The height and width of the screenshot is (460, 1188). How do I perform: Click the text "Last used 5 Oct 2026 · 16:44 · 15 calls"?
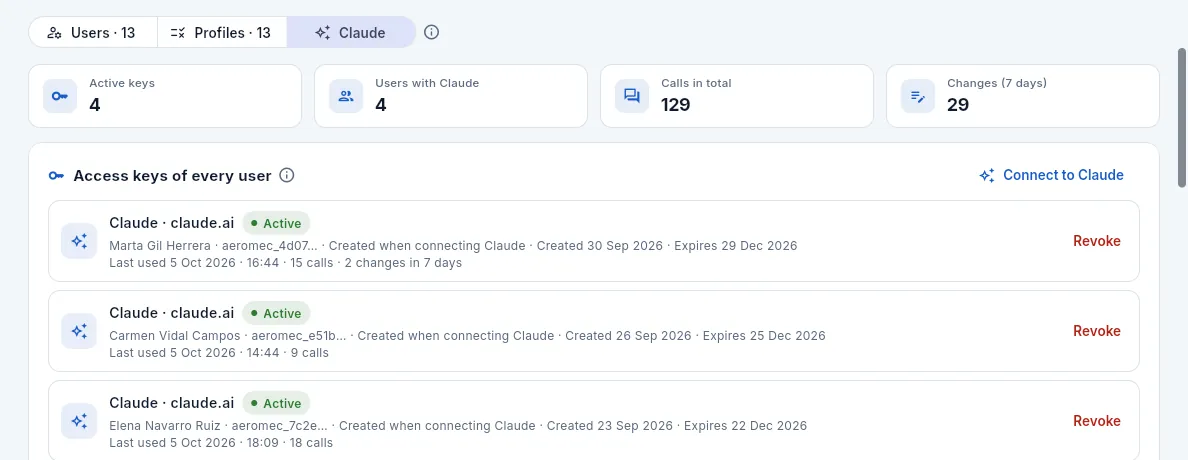[x=221, y=263]
